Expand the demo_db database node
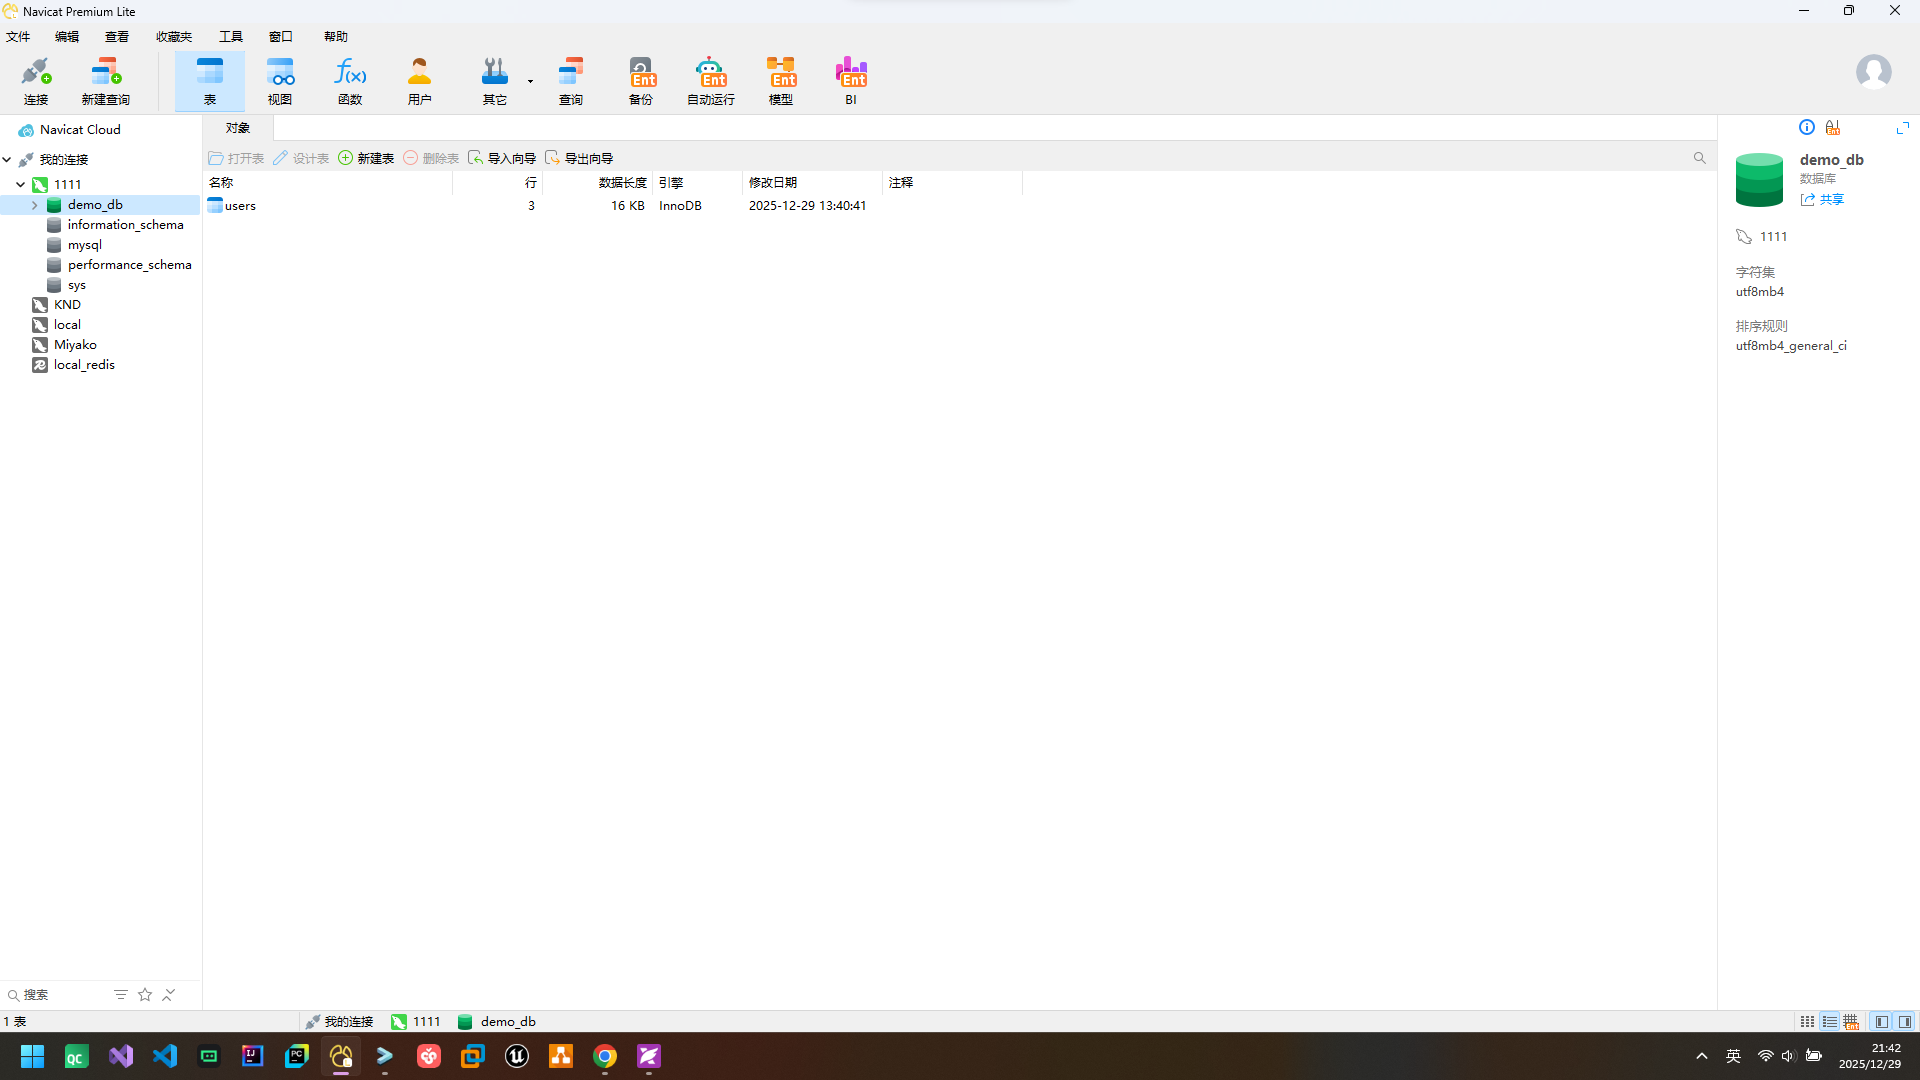The width and height of the screenshot is (1920, 1080). [x=35, y=205]
